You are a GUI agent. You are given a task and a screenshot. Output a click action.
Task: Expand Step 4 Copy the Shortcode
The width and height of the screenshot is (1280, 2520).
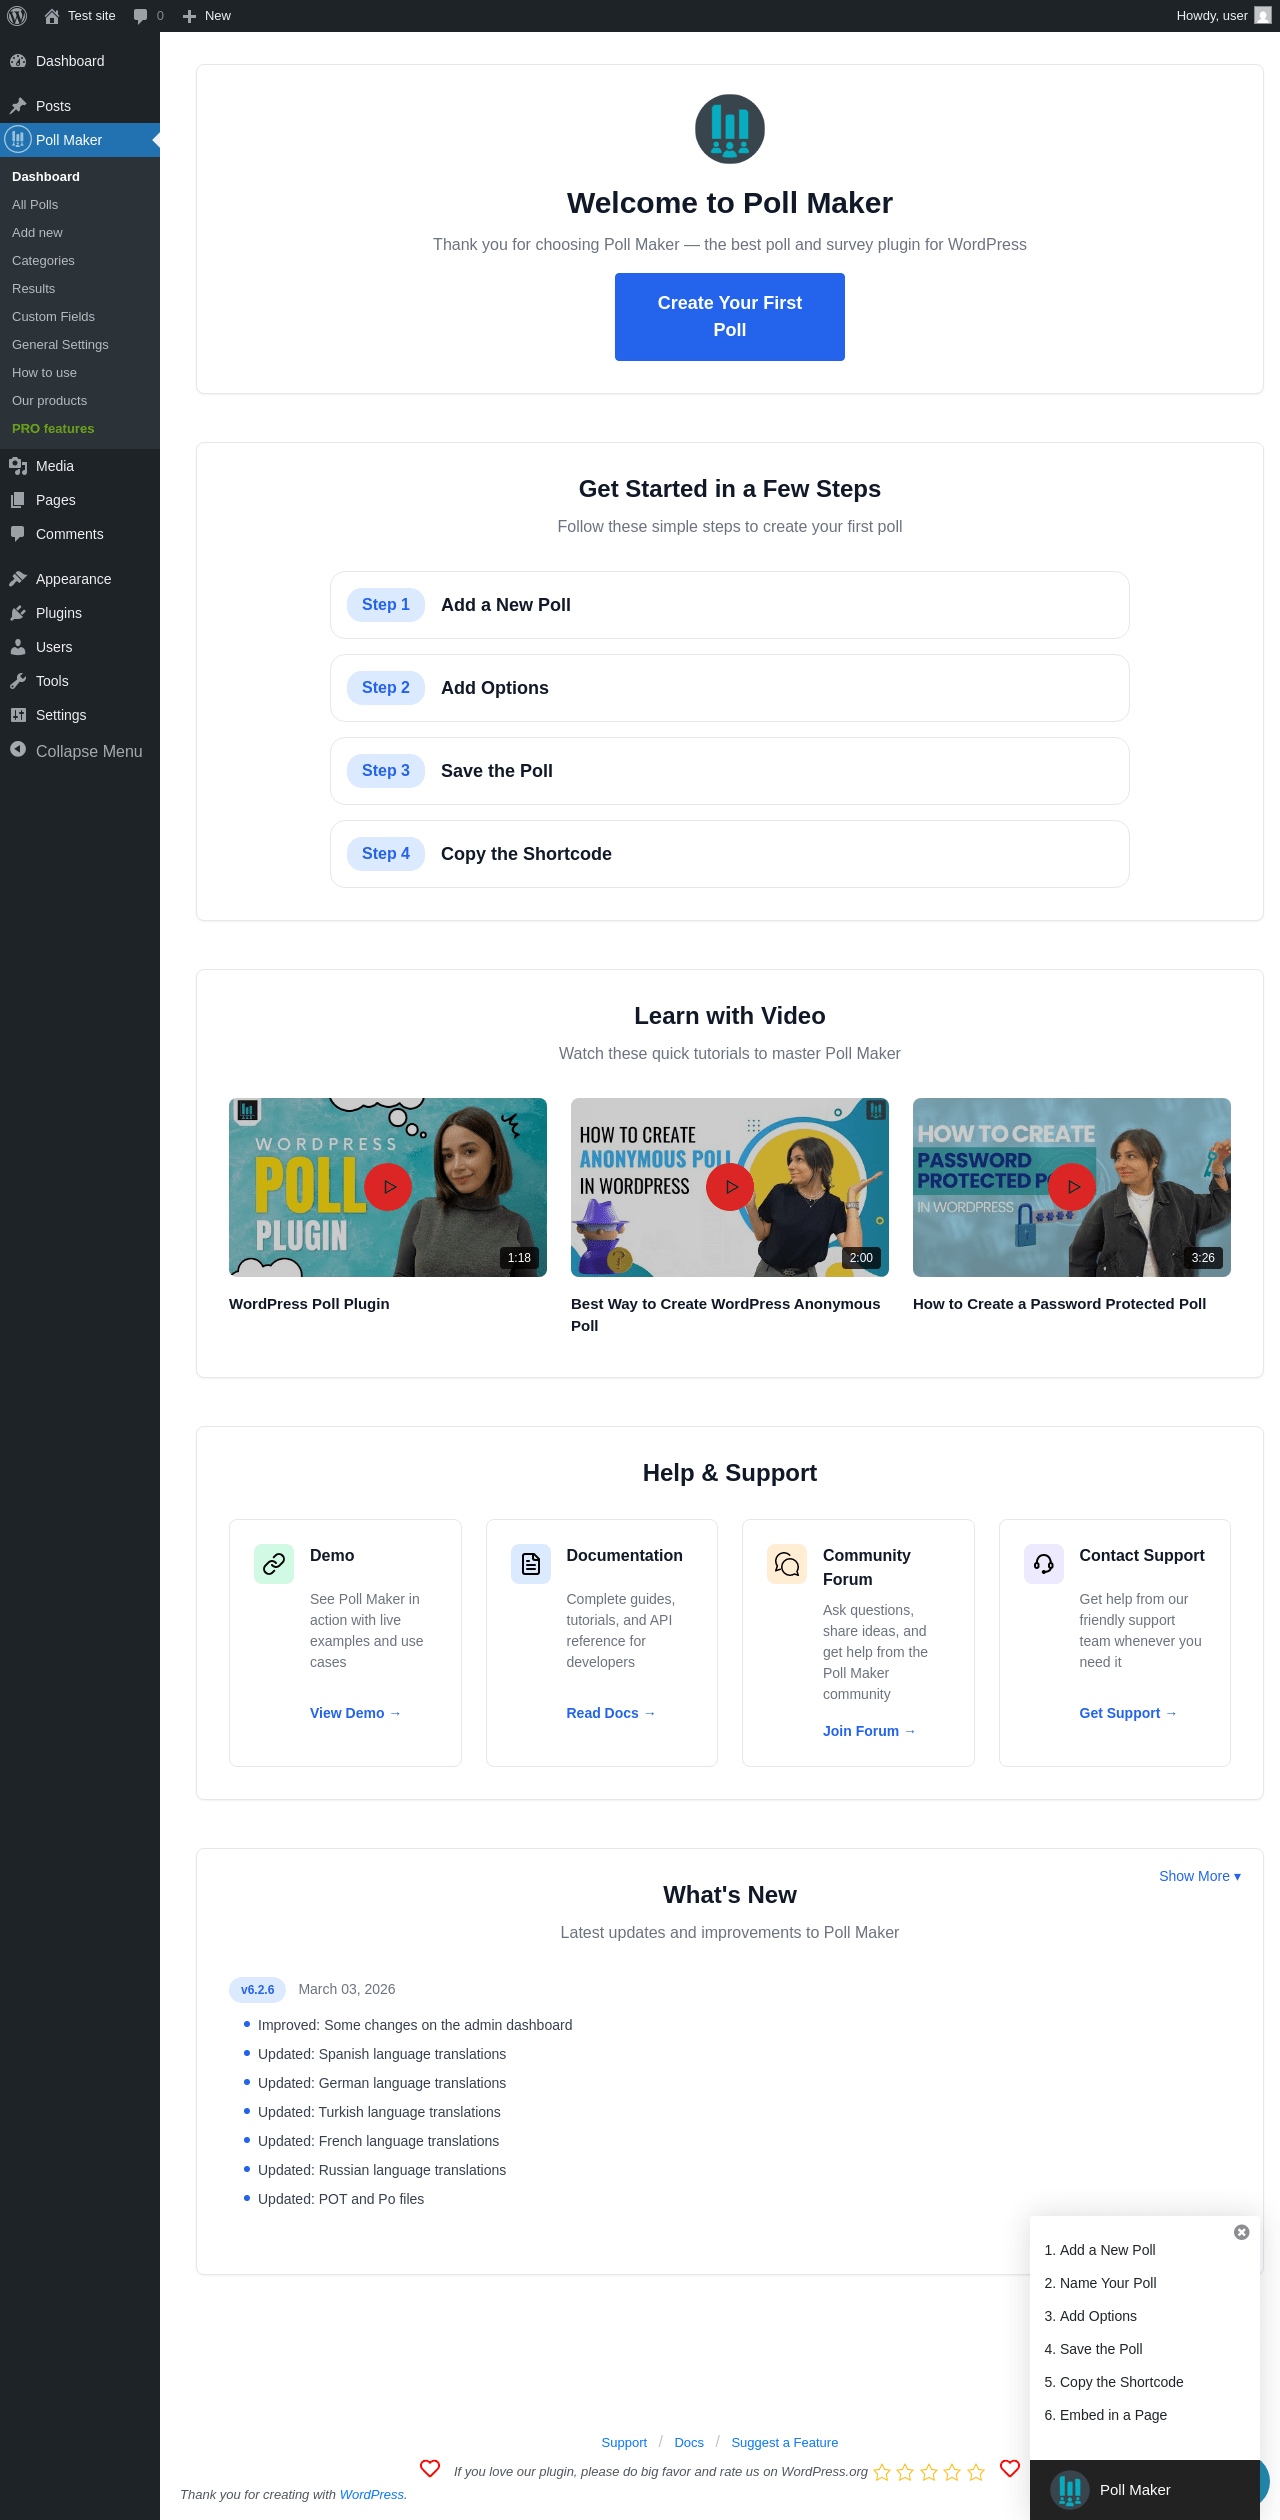tap(730, 854)
